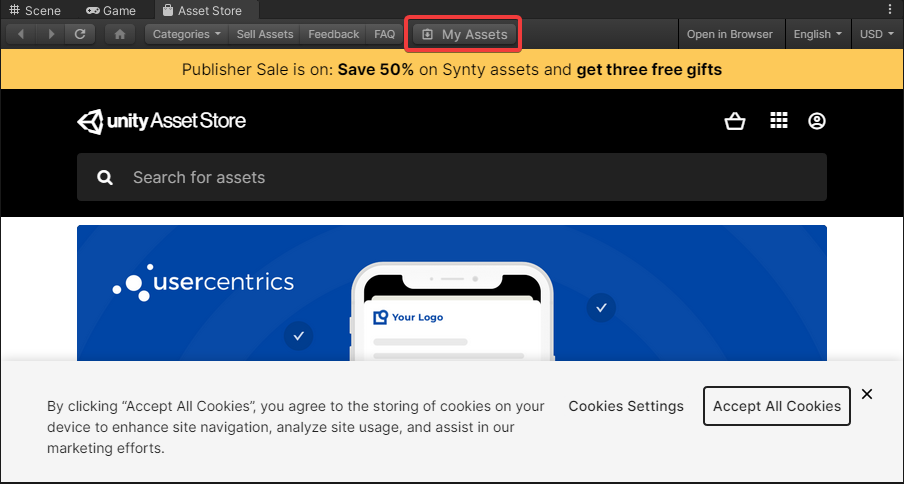This screenshot has height=484, width=904.
Task: Expand the Categories dropdown
Action: point(187,34)
